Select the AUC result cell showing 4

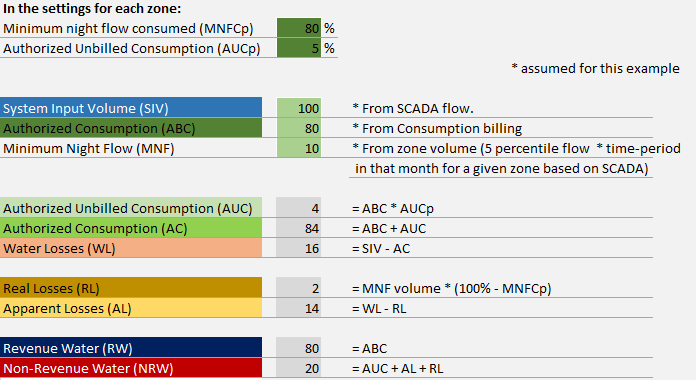click(298, 208)
